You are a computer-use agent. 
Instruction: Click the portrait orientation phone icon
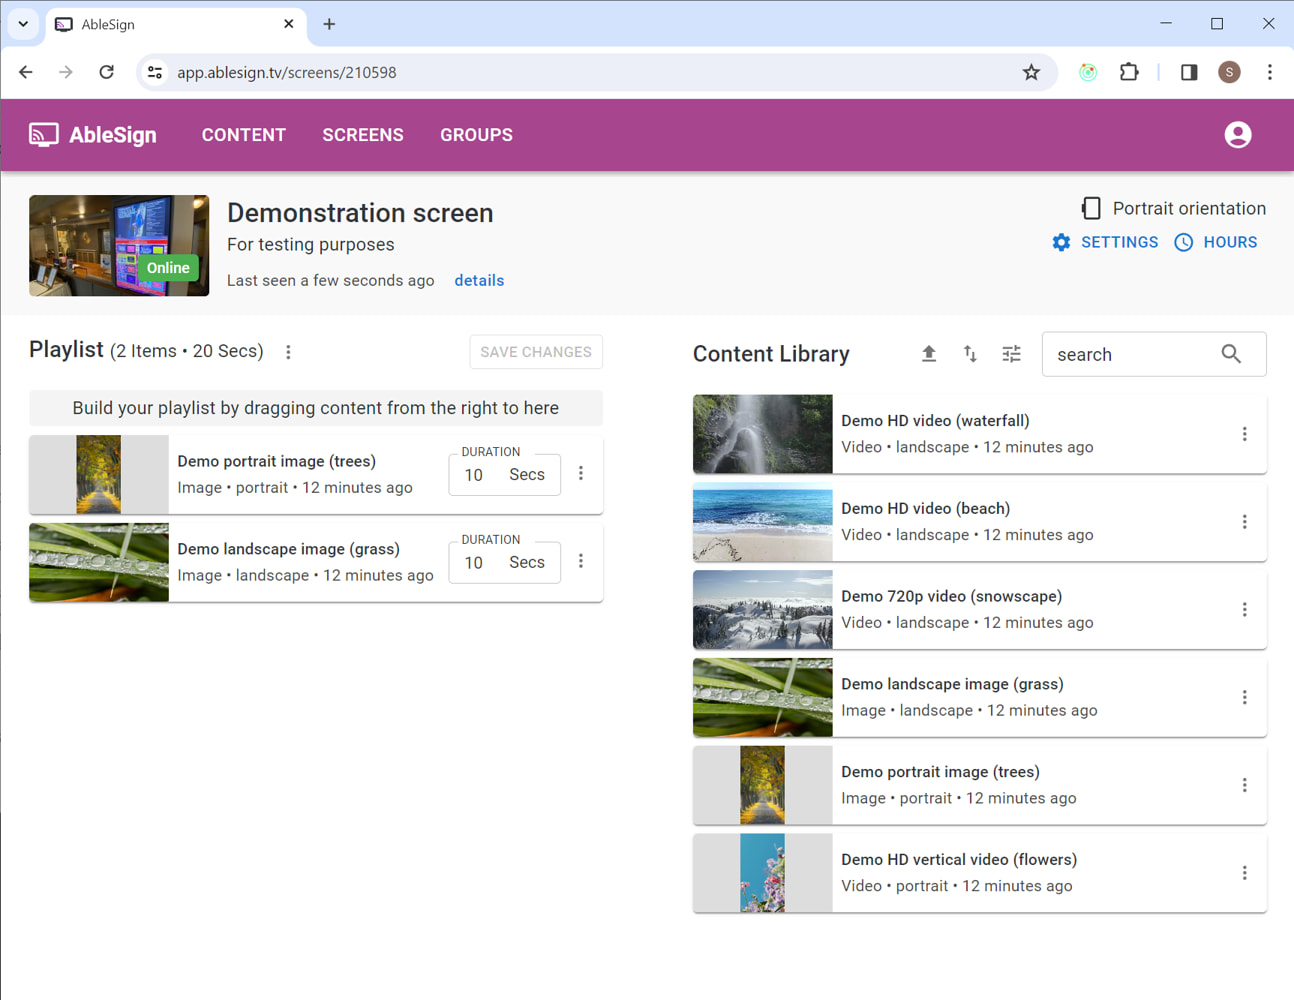(1091, 208)
